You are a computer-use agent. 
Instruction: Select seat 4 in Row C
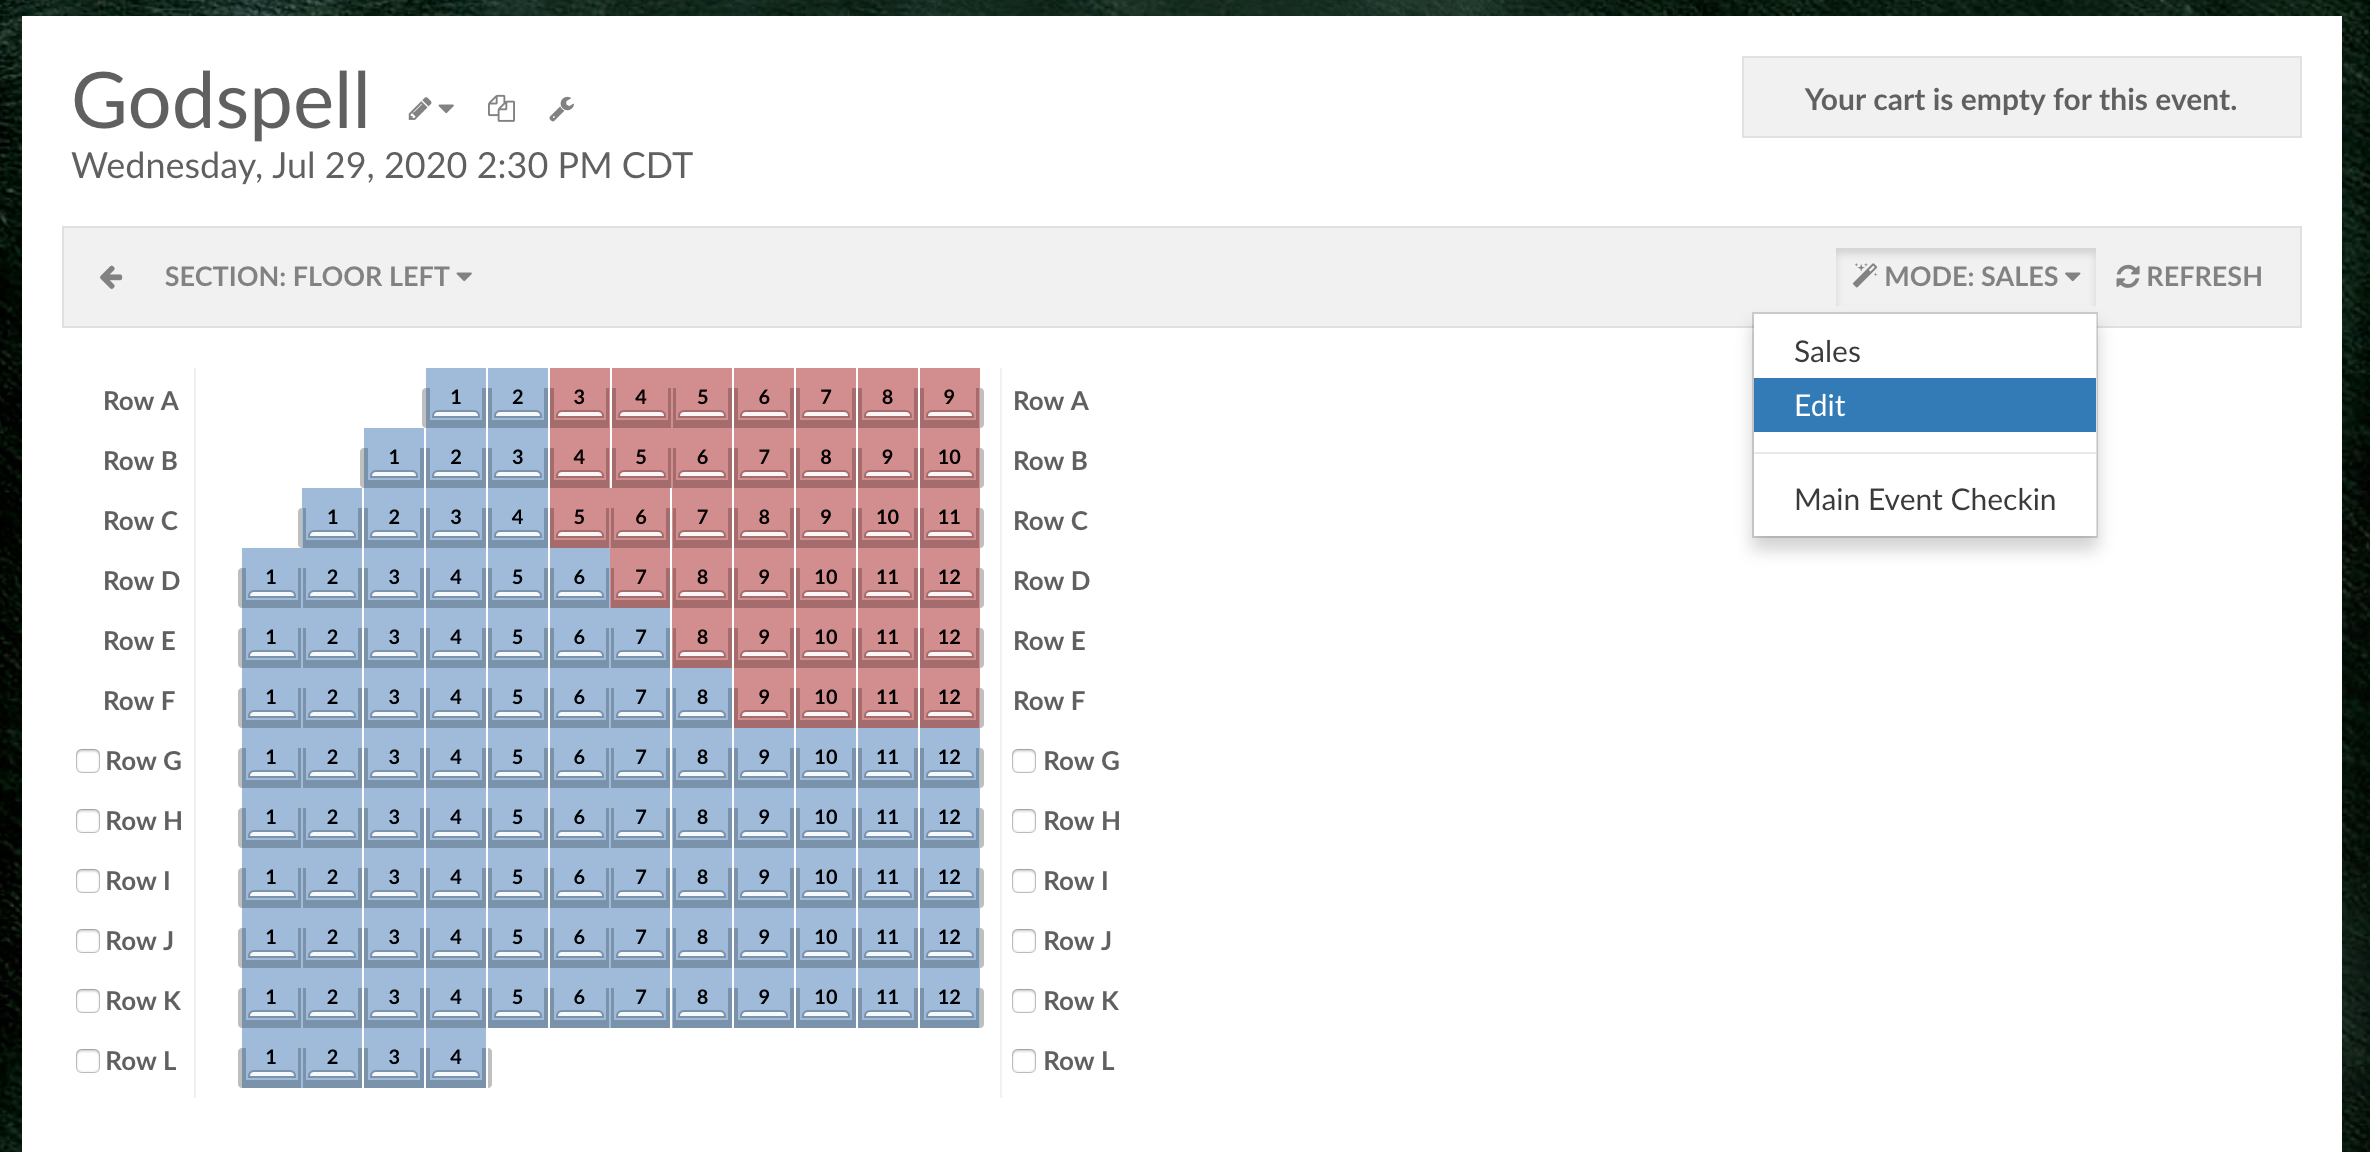tap(518, 518)
